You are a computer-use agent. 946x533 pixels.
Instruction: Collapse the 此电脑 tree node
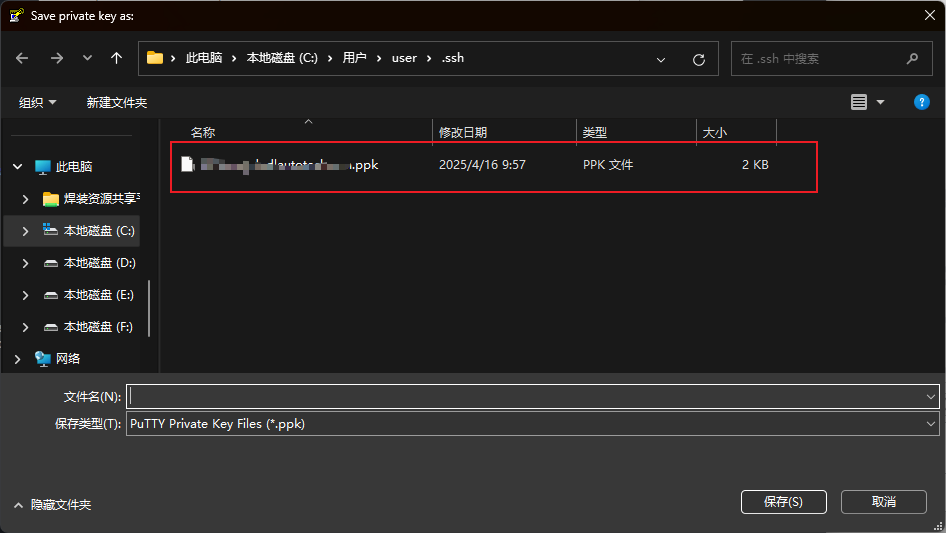click(x=17, y=167)
